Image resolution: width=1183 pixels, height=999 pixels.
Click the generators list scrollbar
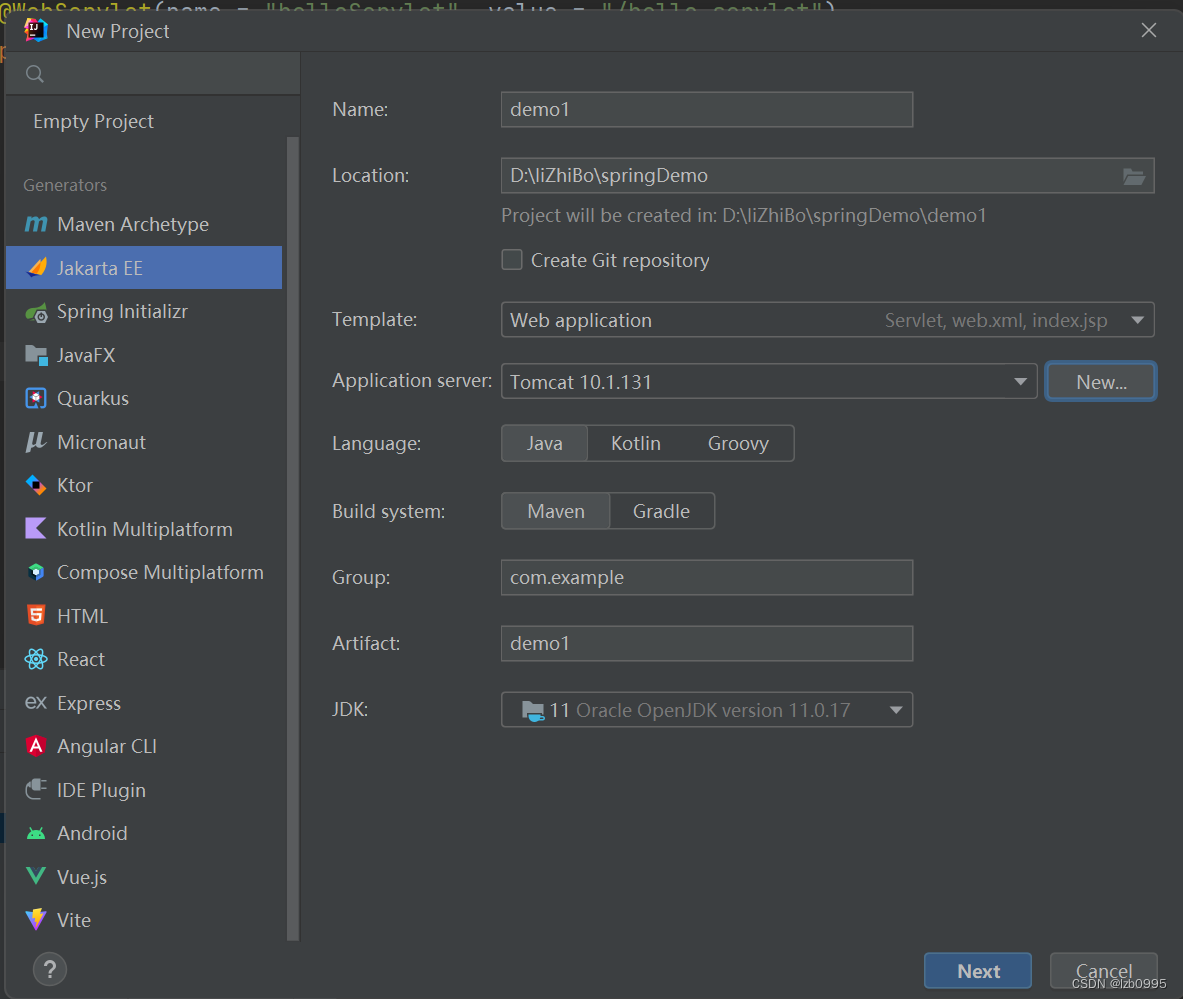(293, 539)
